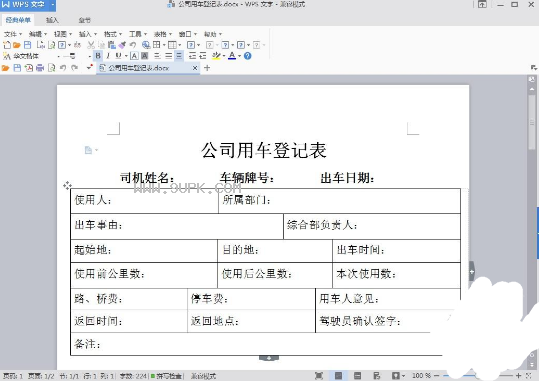
Task: Redo arrow in quick access toolbar
Action: click(74, 68)
